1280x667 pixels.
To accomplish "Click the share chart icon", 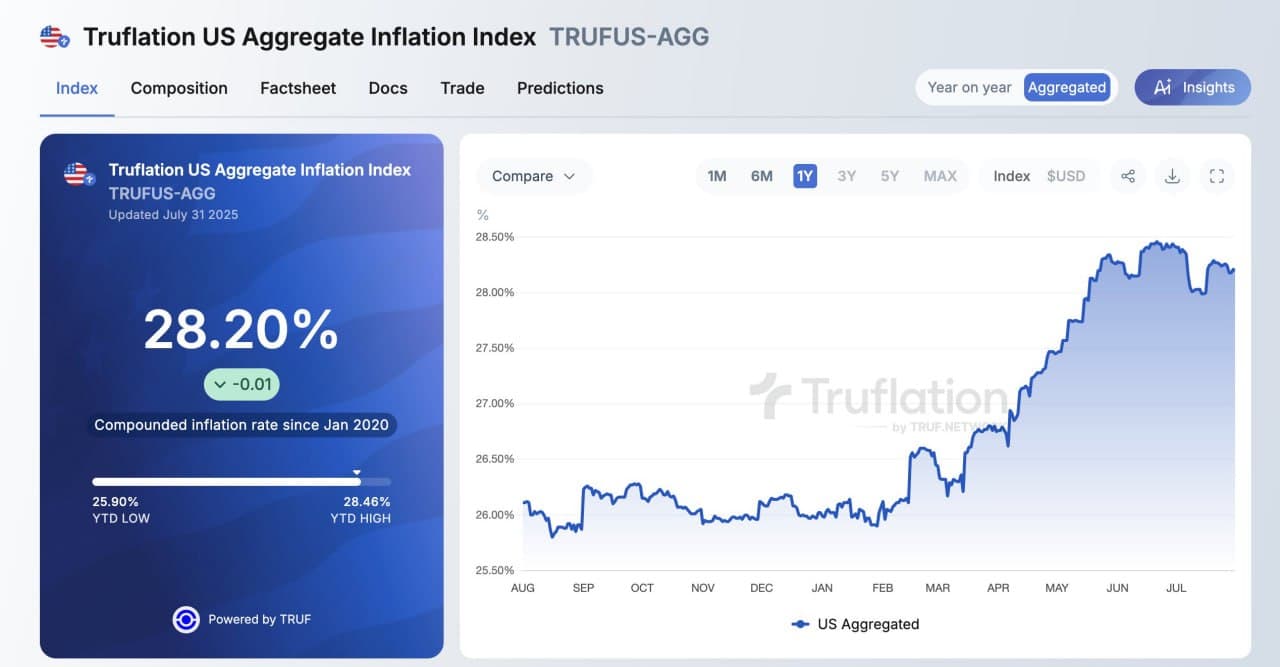I will tap(1128, 175).
